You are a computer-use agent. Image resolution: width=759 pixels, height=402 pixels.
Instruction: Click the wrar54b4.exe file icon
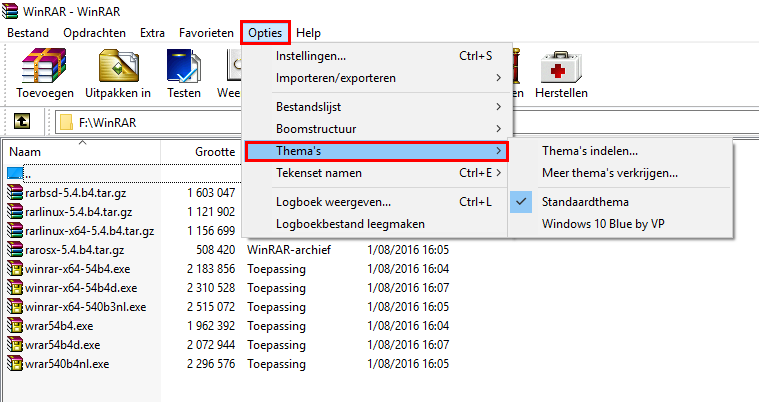(15, 325)
